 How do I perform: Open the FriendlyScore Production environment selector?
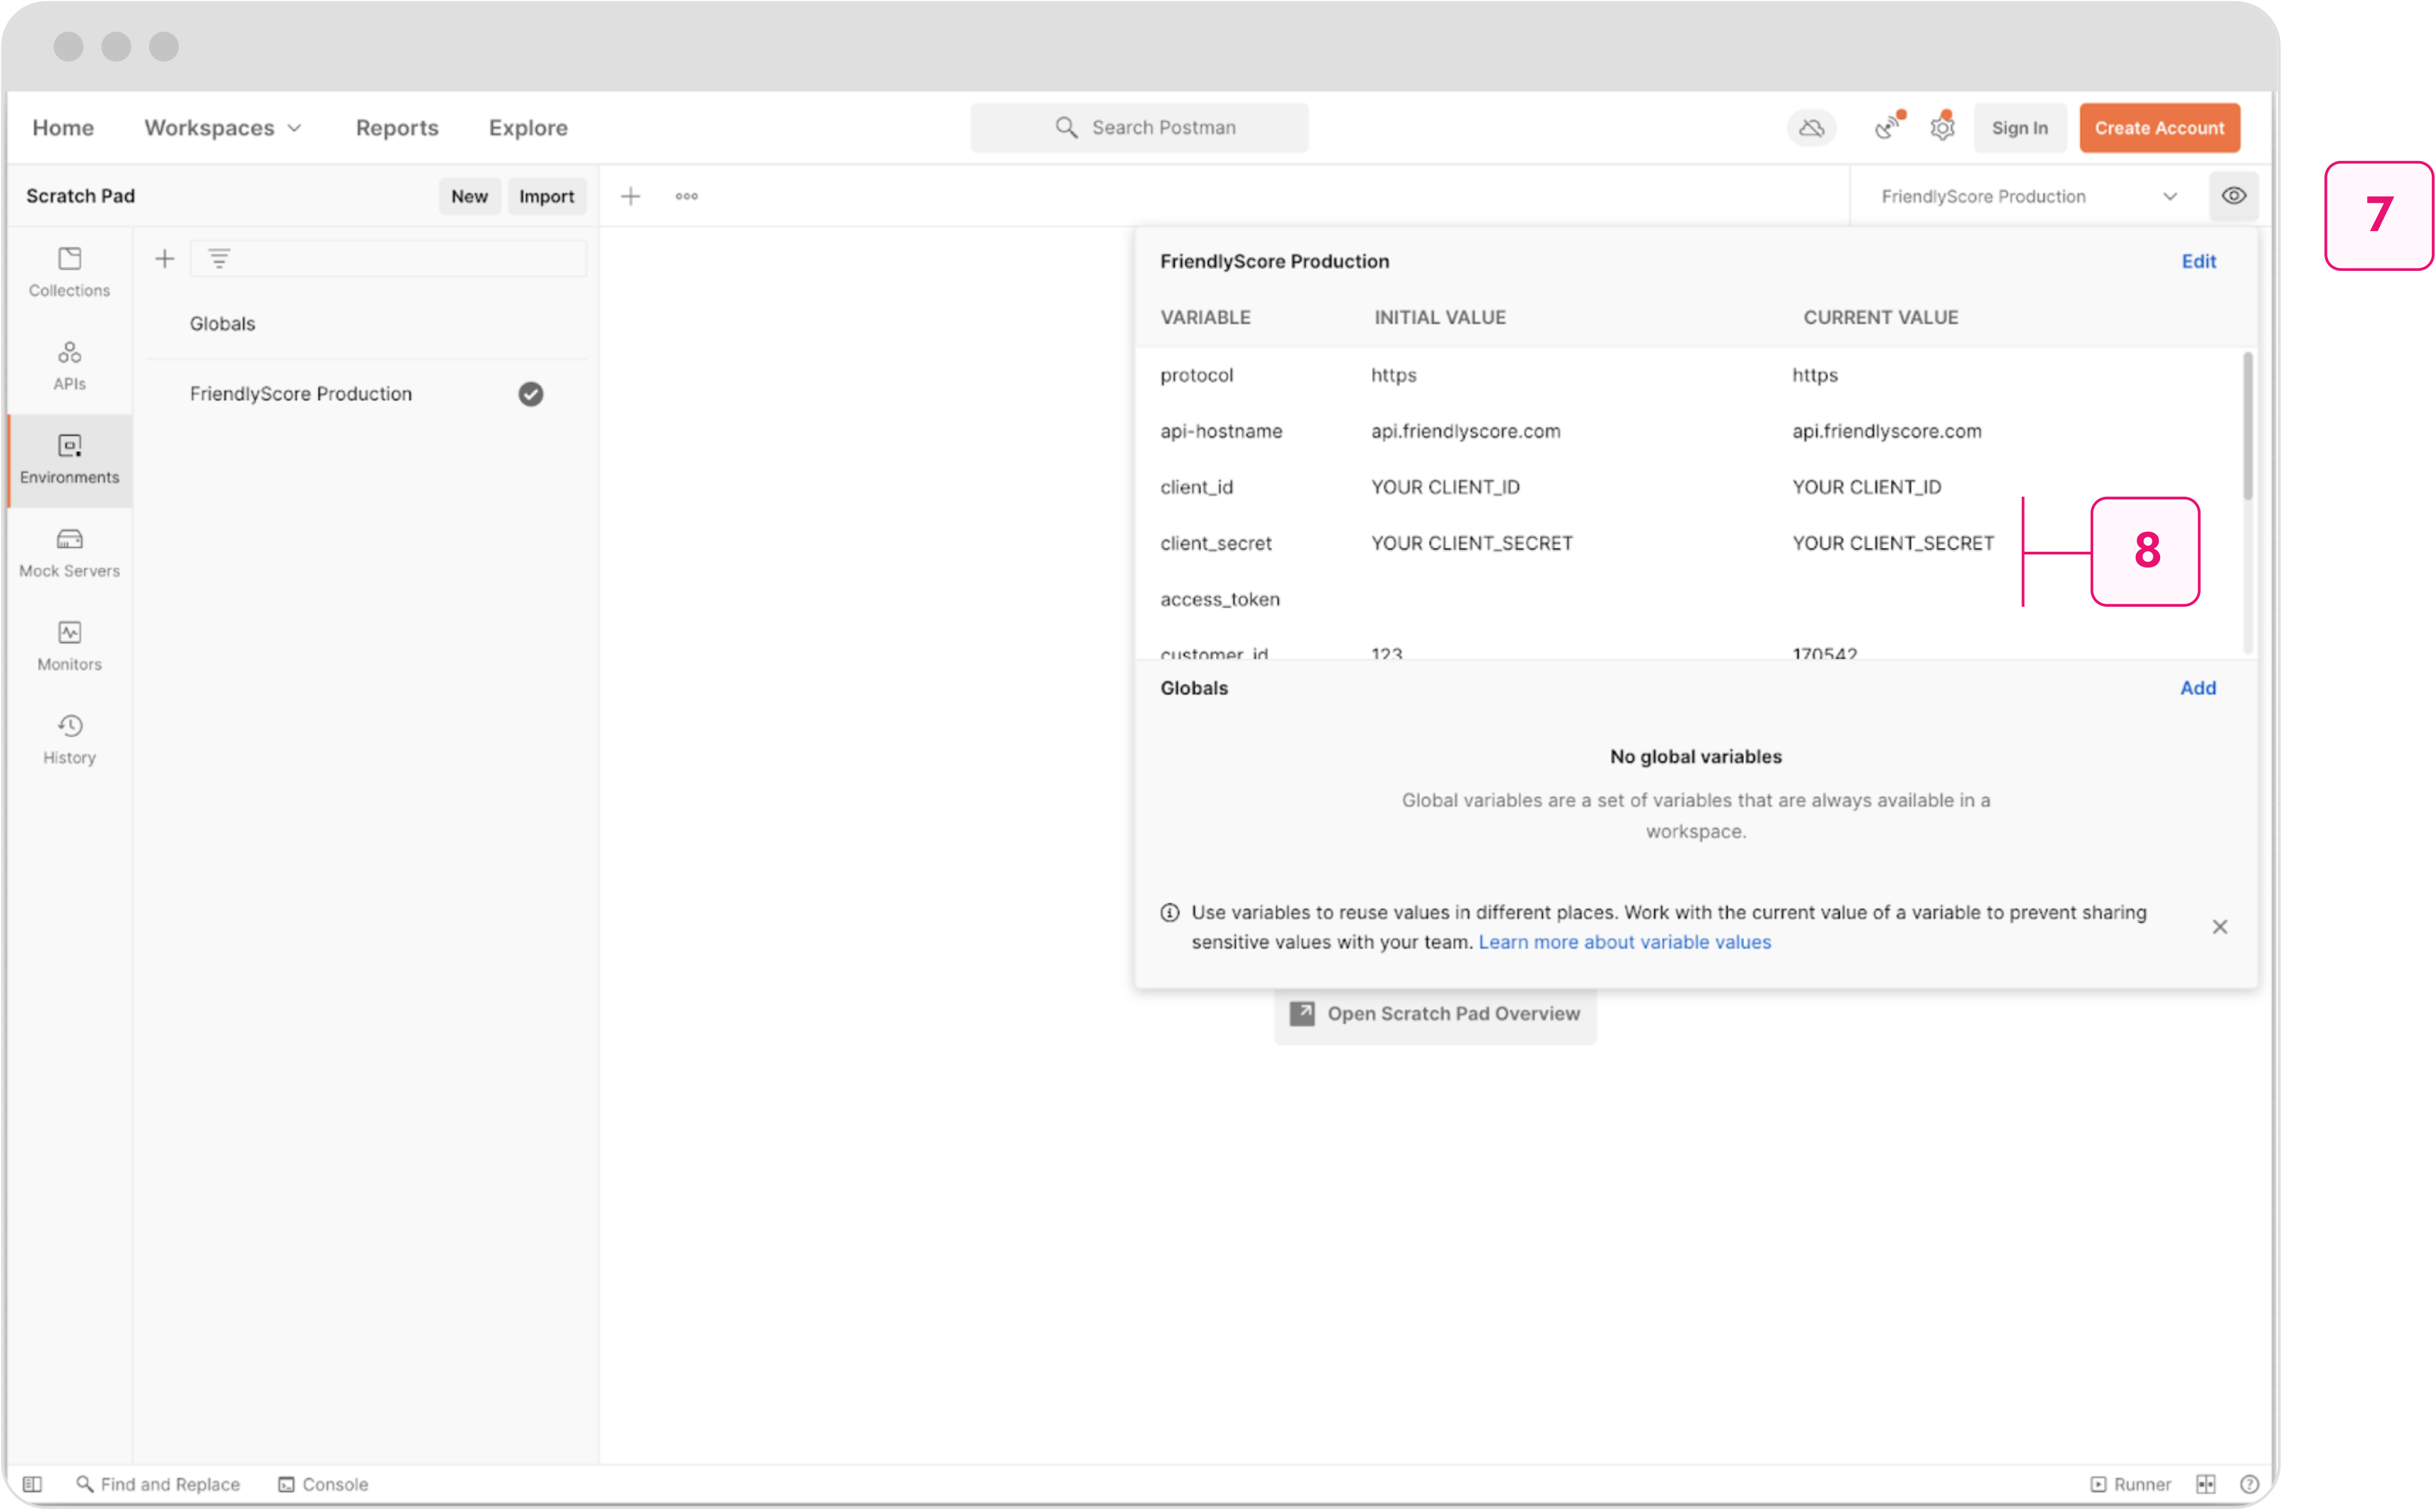coord(2028,196)
